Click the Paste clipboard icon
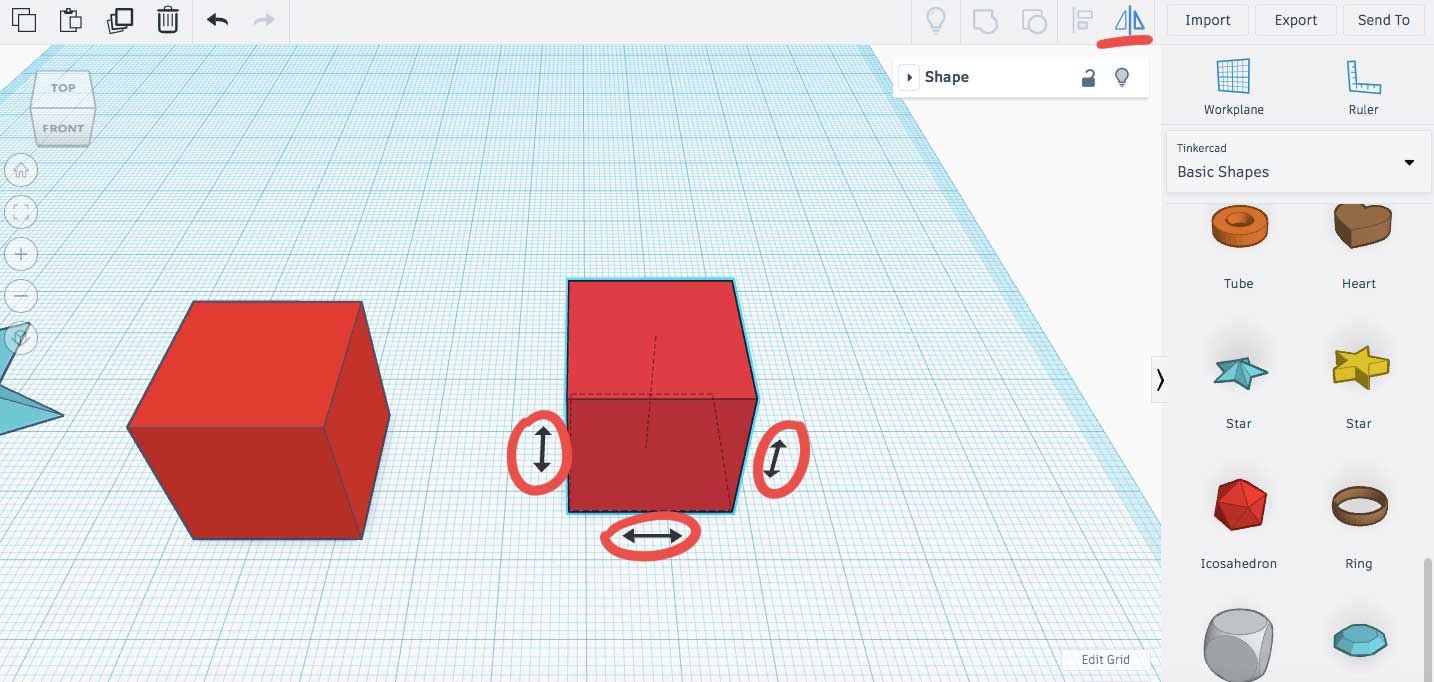The width and height of the screenshot is (1434, 682). [70, 20]
